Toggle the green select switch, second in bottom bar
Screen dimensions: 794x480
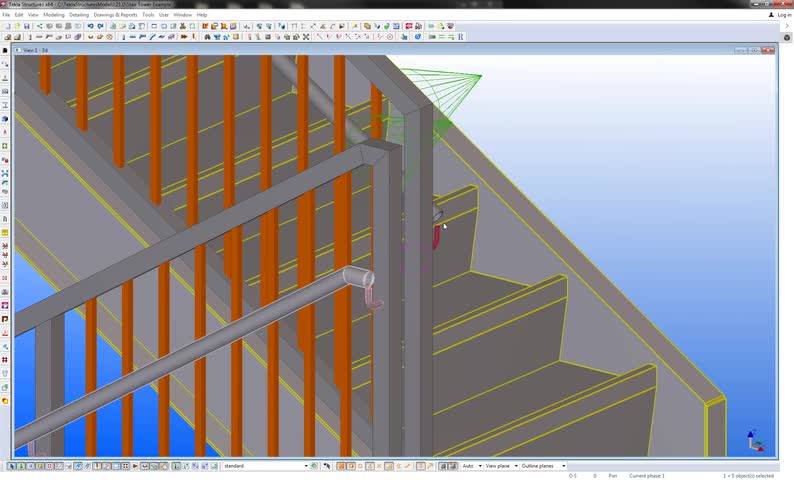(21, 466)
